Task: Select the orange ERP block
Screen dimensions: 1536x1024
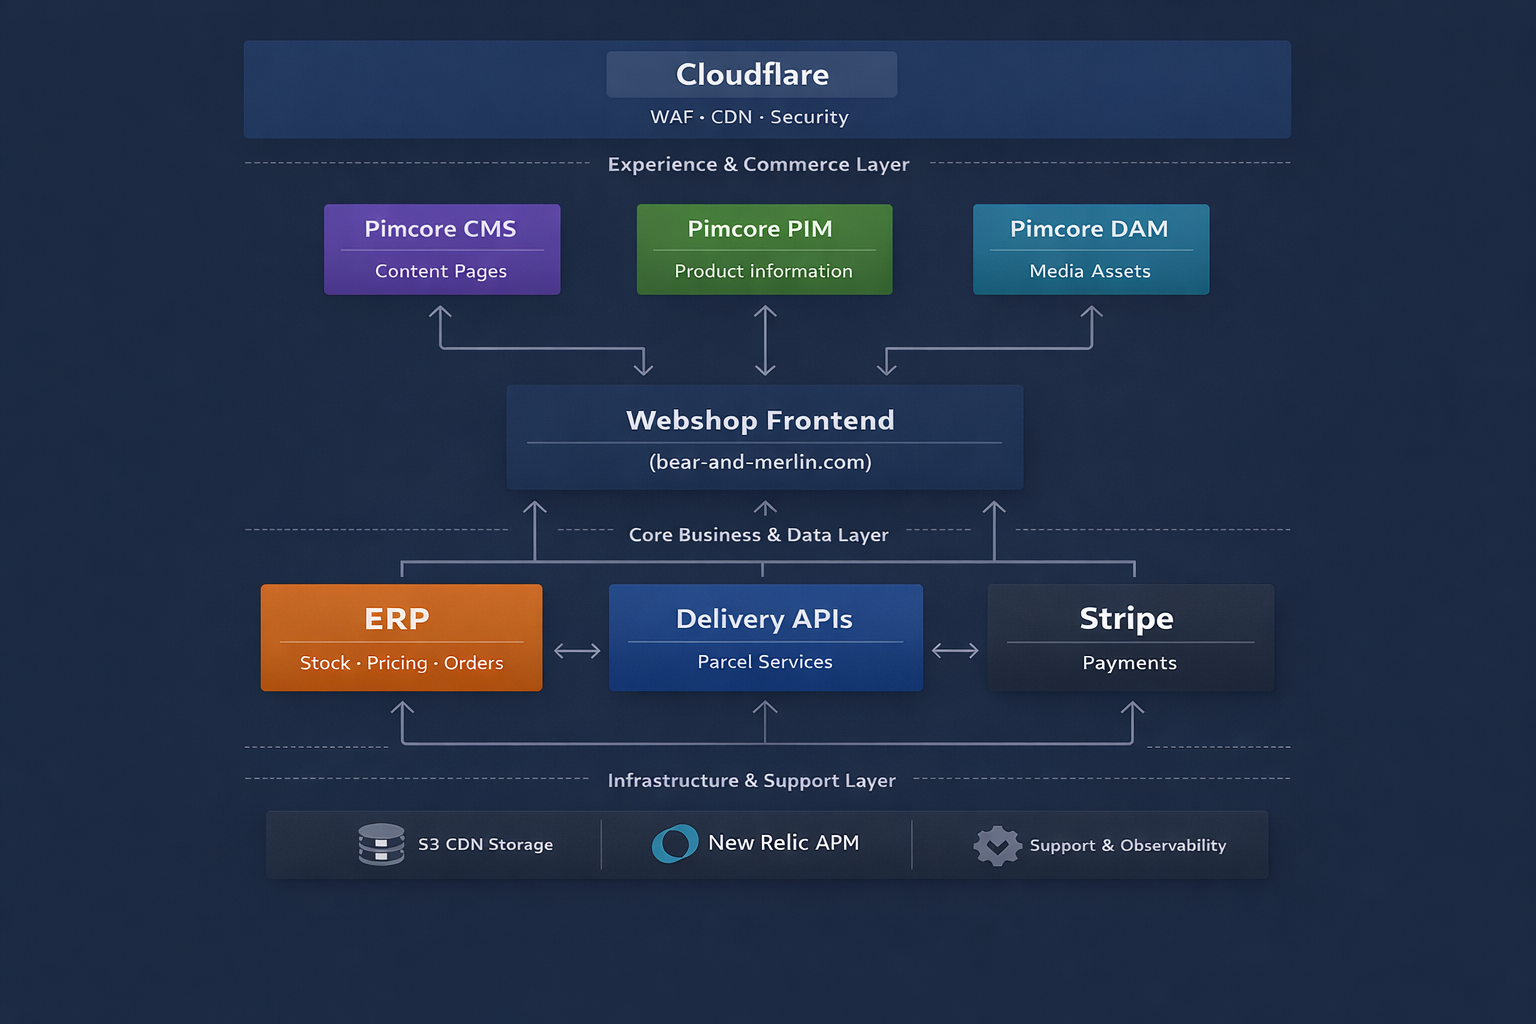Action: click(x=401, y=638)
